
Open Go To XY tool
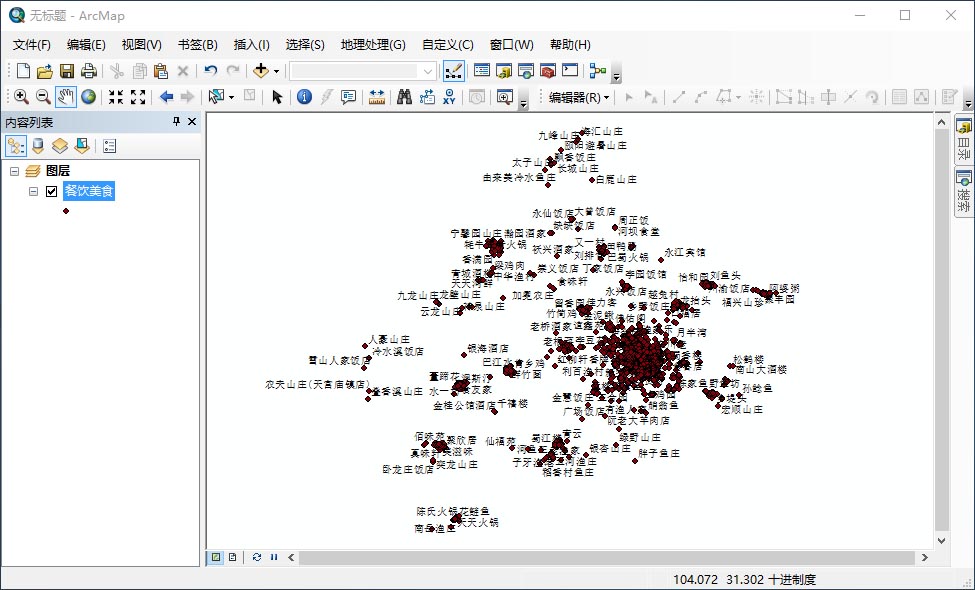click(x=449, y=97)
